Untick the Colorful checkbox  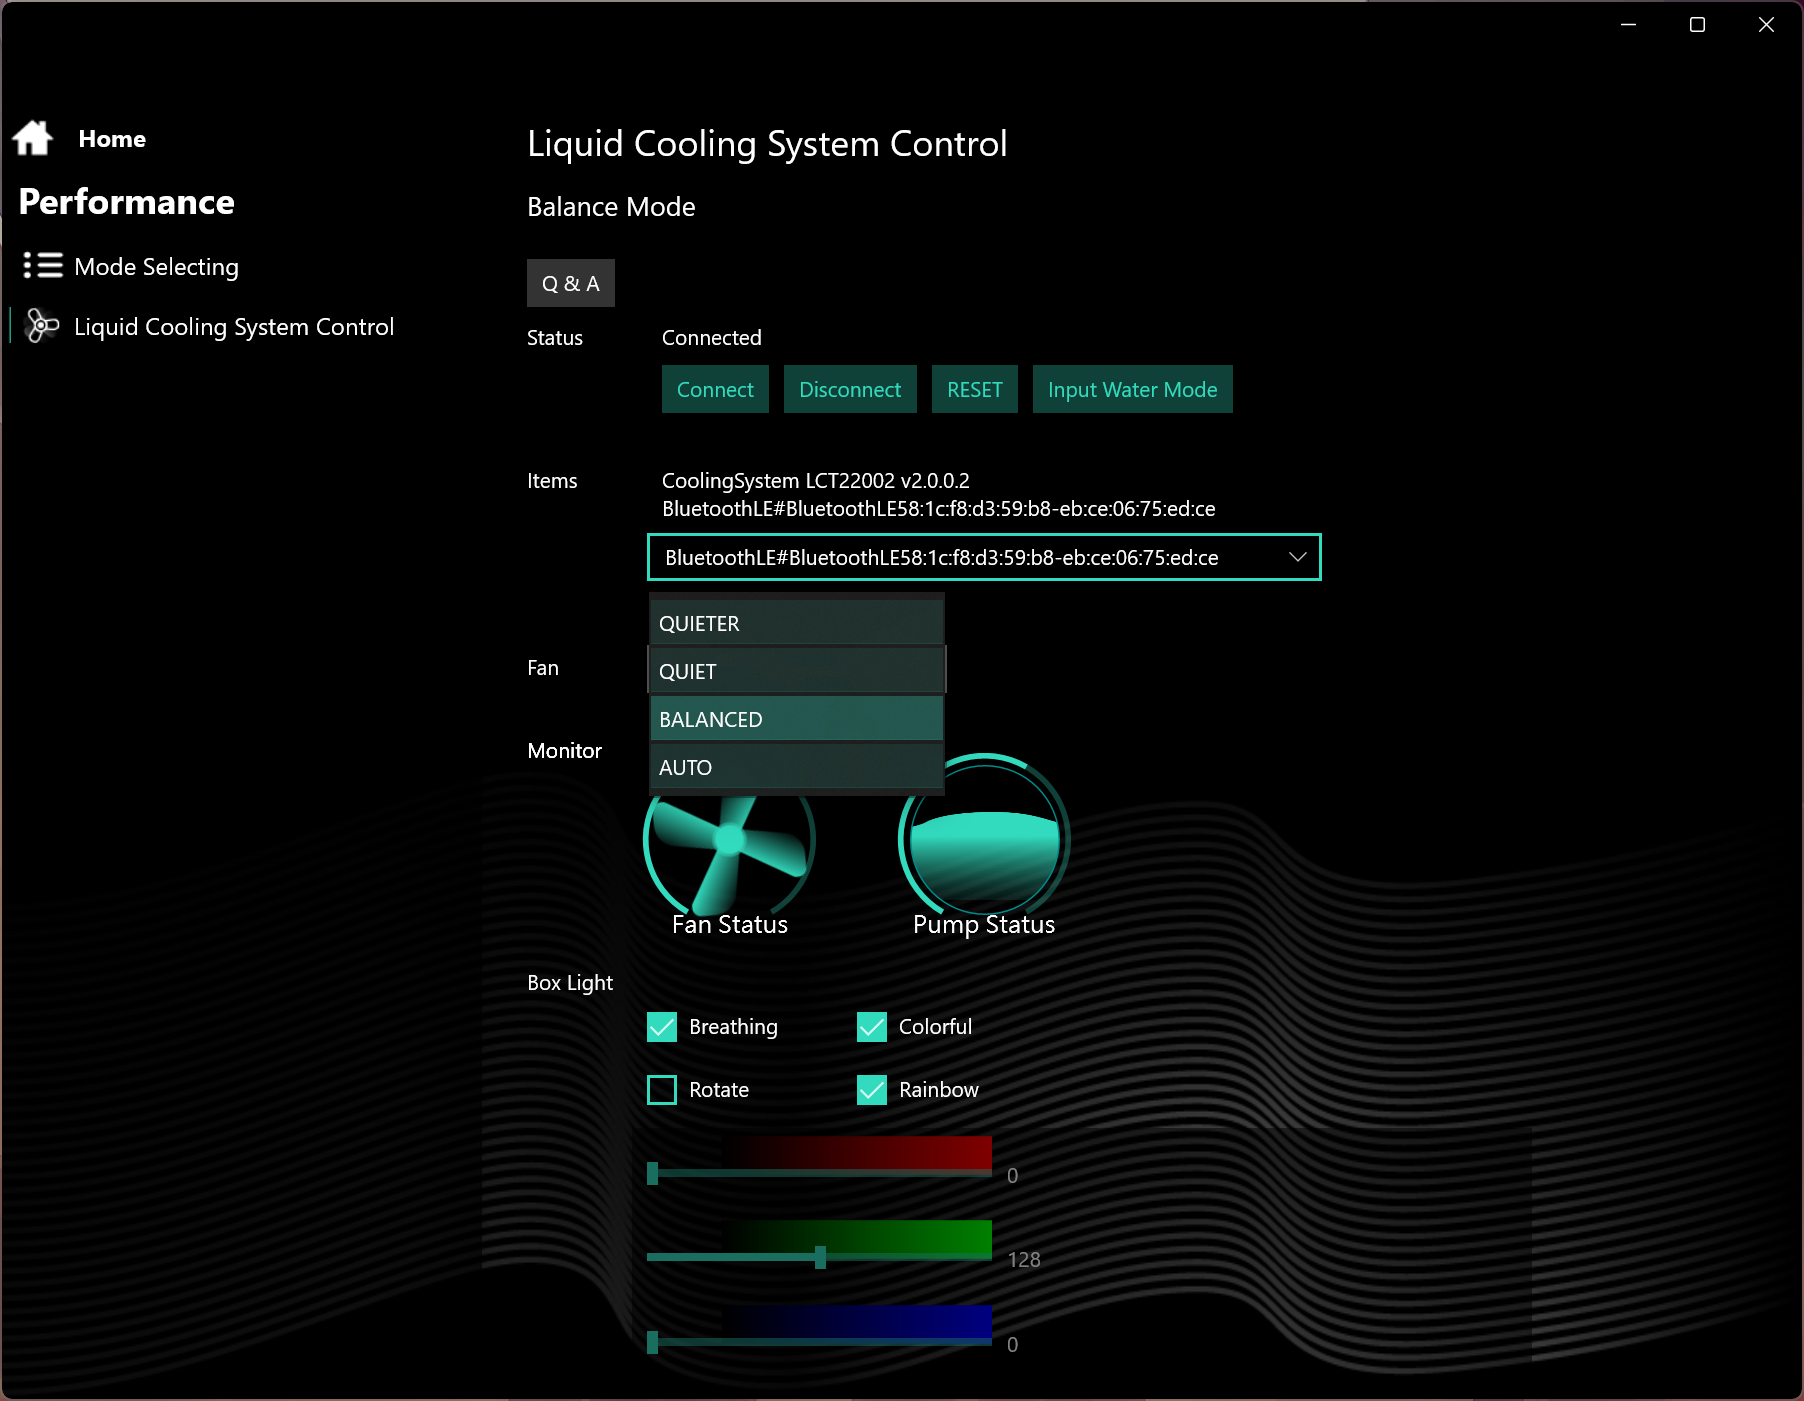click(872, 1027)
